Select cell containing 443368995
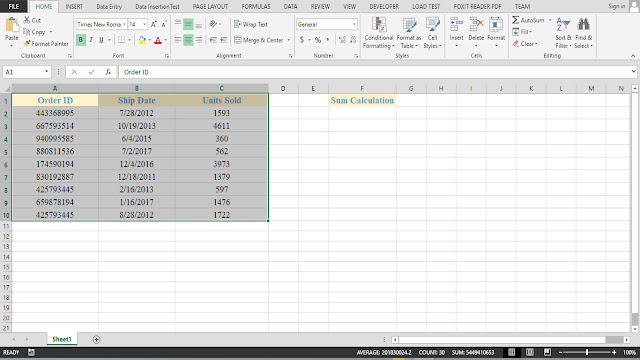This screenshot has height=360, width=640. point(55,113)
